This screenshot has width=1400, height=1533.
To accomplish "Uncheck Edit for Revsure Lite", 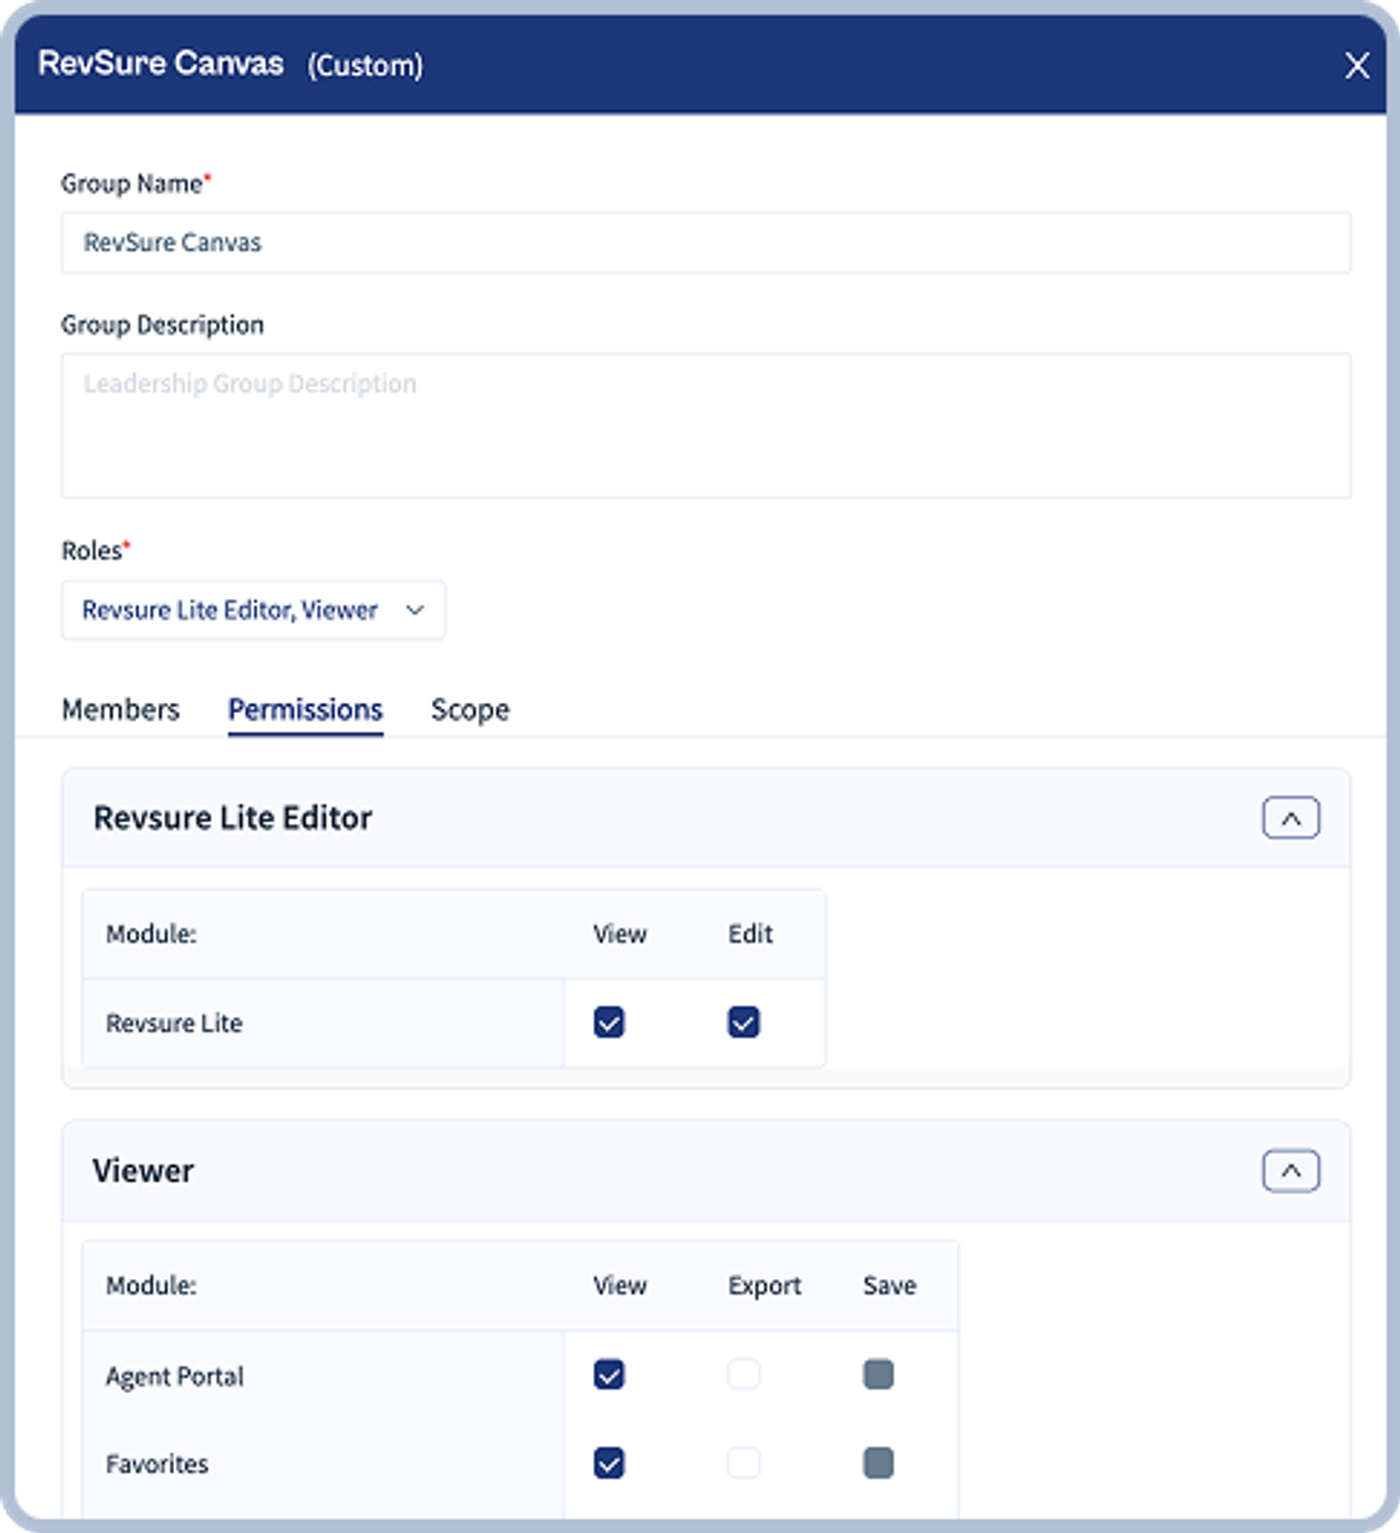I will [x=743, y=1022].
